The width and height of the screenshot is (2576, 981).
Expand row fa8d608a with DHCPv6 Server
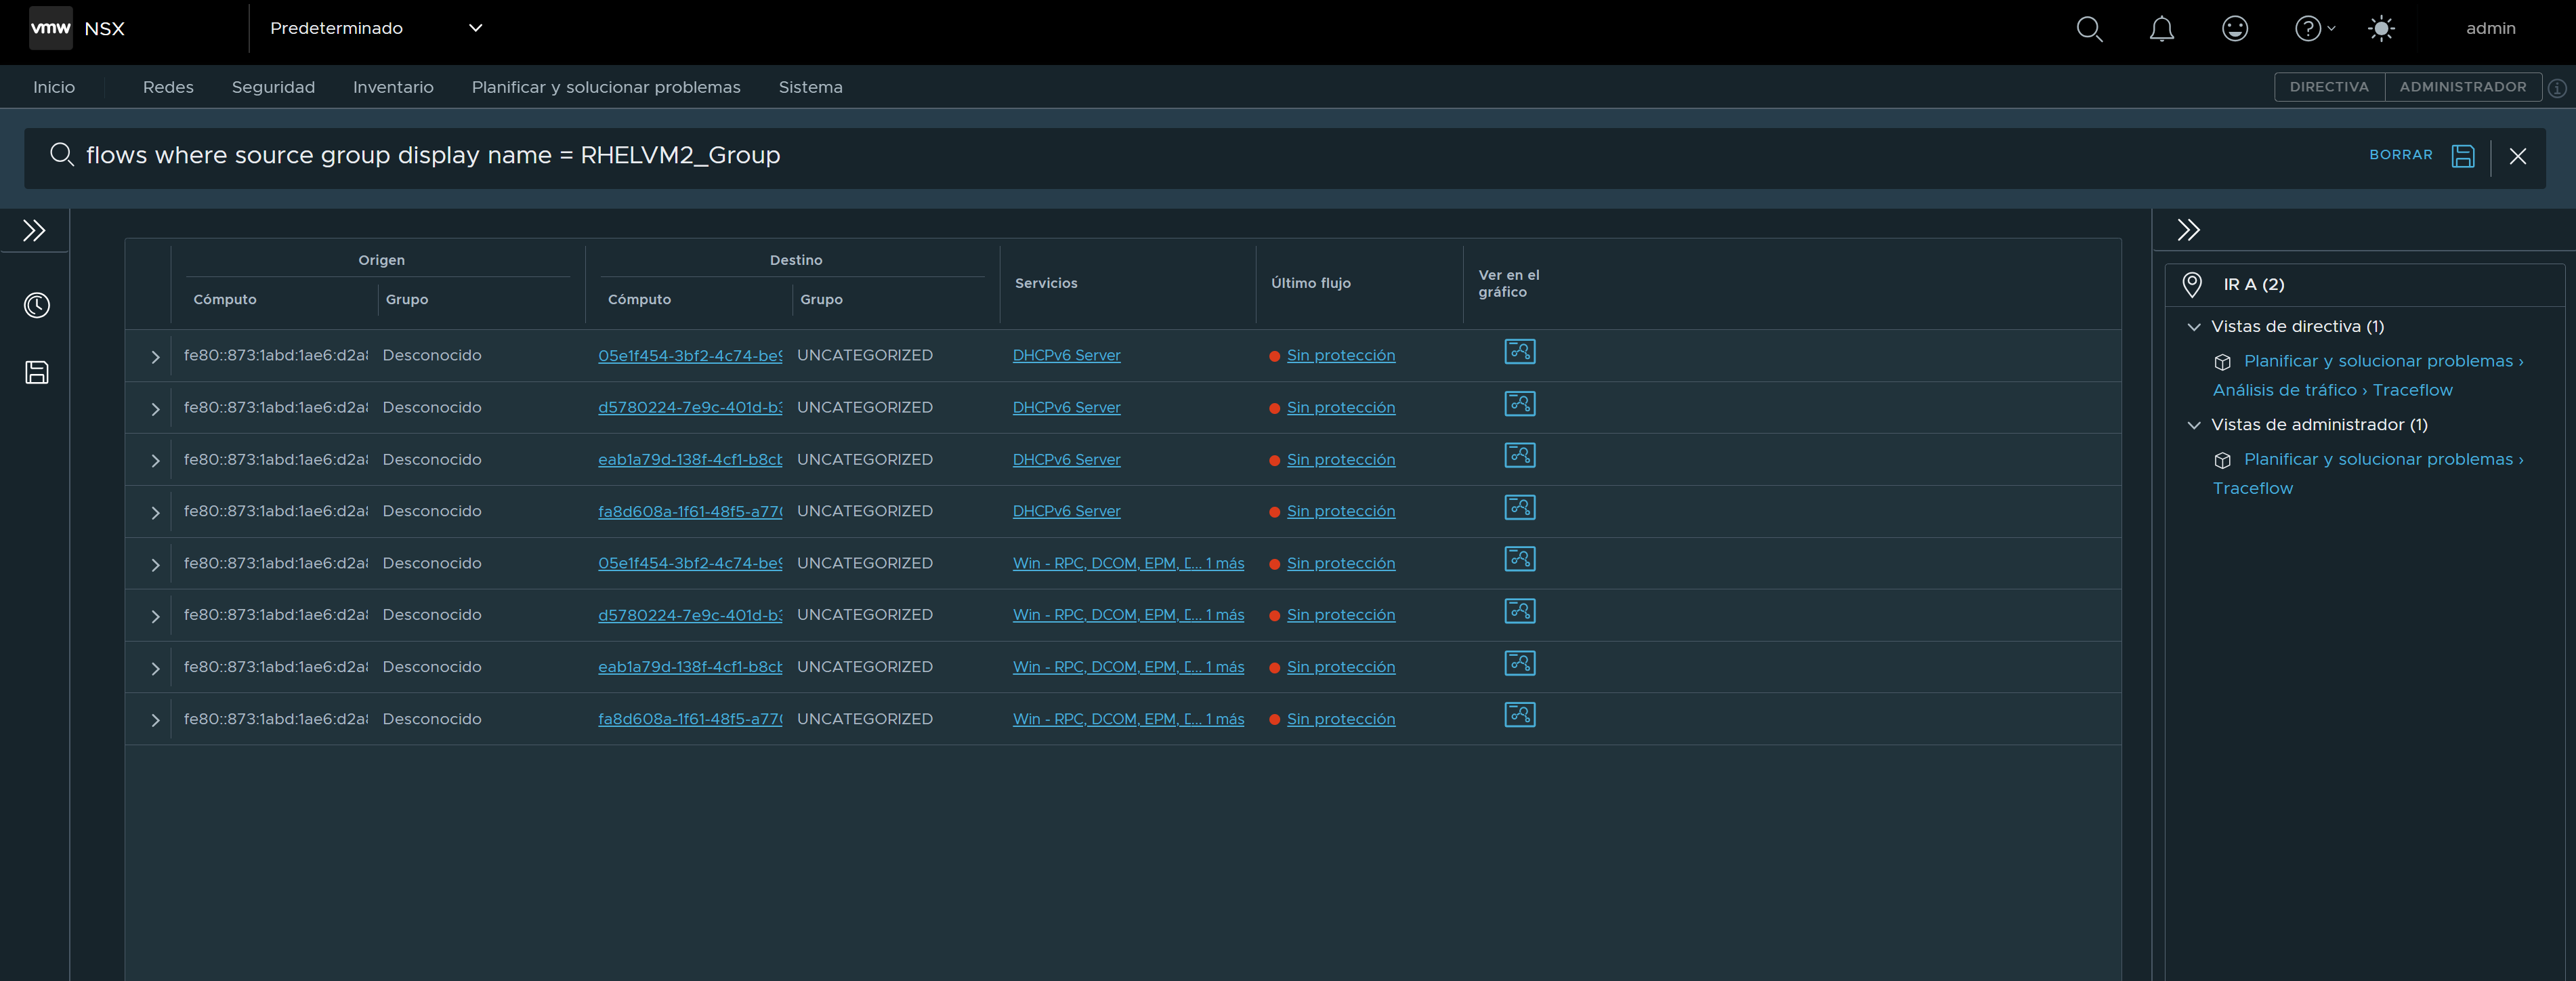point(155,513)
